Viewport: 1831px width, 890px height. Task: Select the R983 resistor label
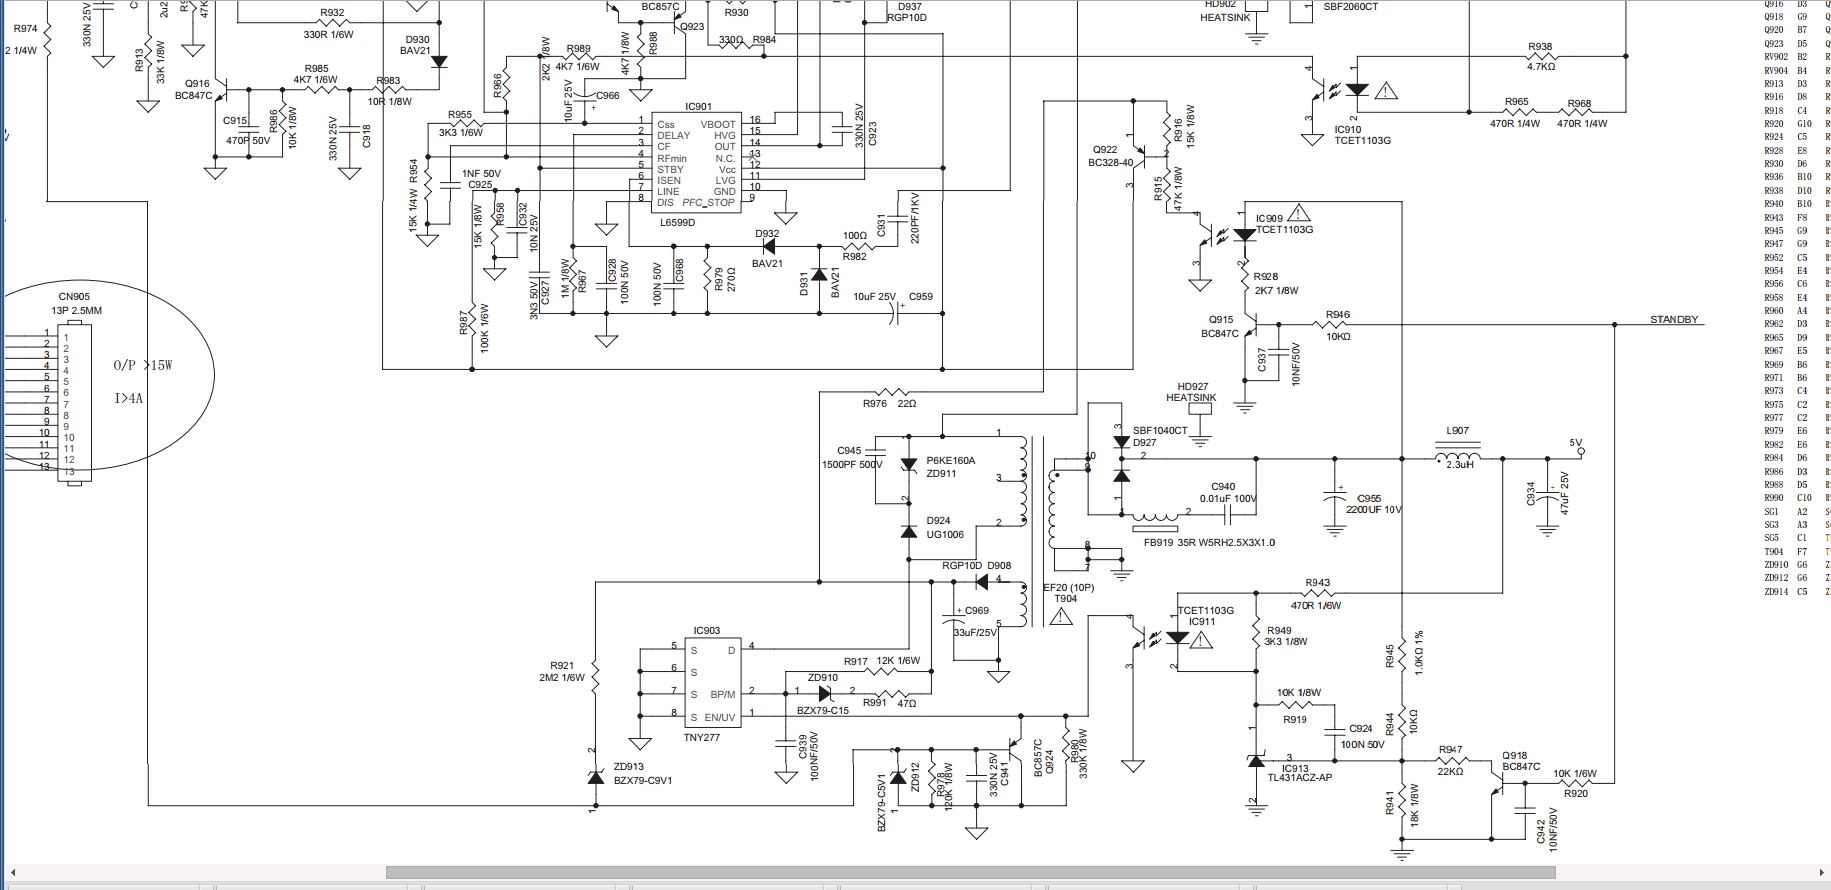coord(388,81)
